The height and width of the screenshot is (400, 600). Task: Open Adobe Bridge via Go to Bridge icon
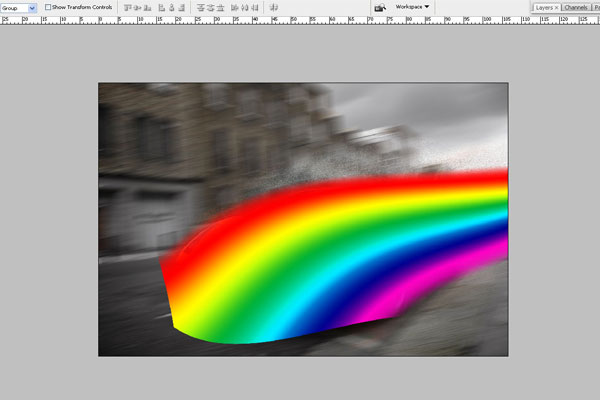(x=380, y=8)
